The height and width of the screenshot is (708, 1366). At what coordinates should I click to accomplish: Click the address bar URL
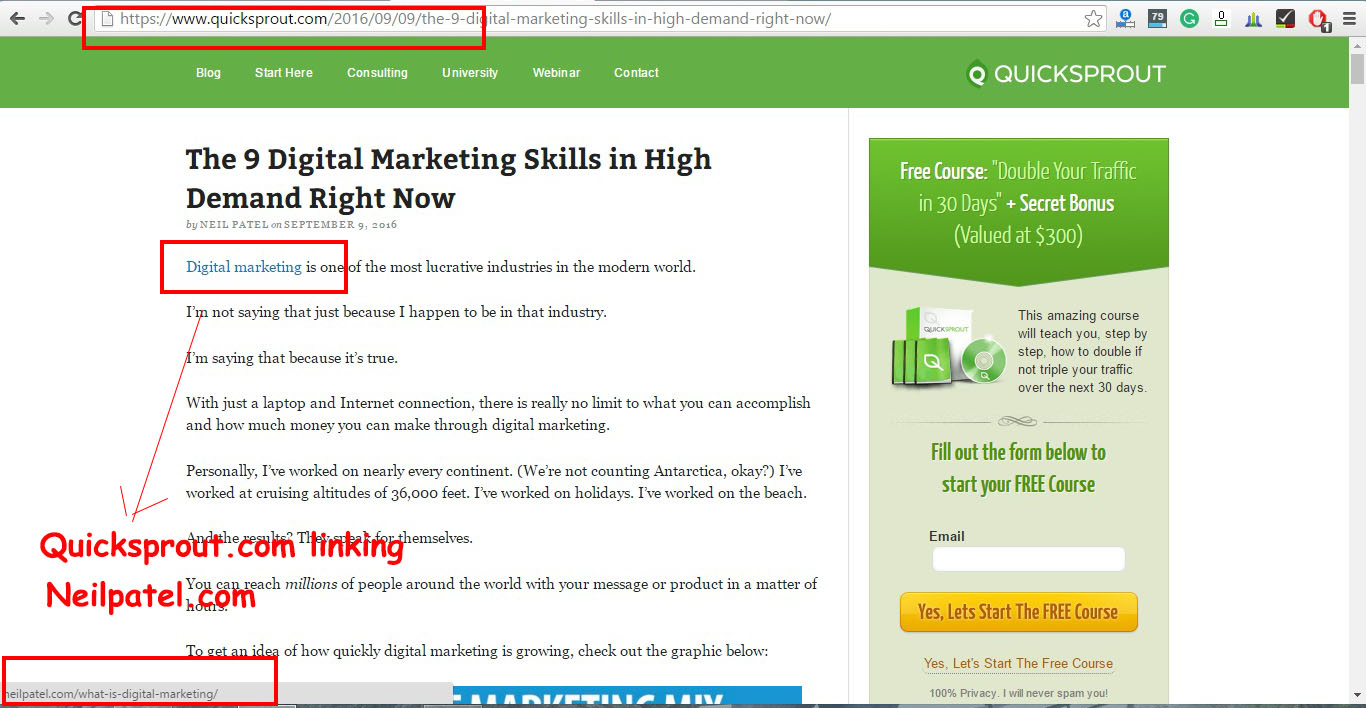point(475,19)
